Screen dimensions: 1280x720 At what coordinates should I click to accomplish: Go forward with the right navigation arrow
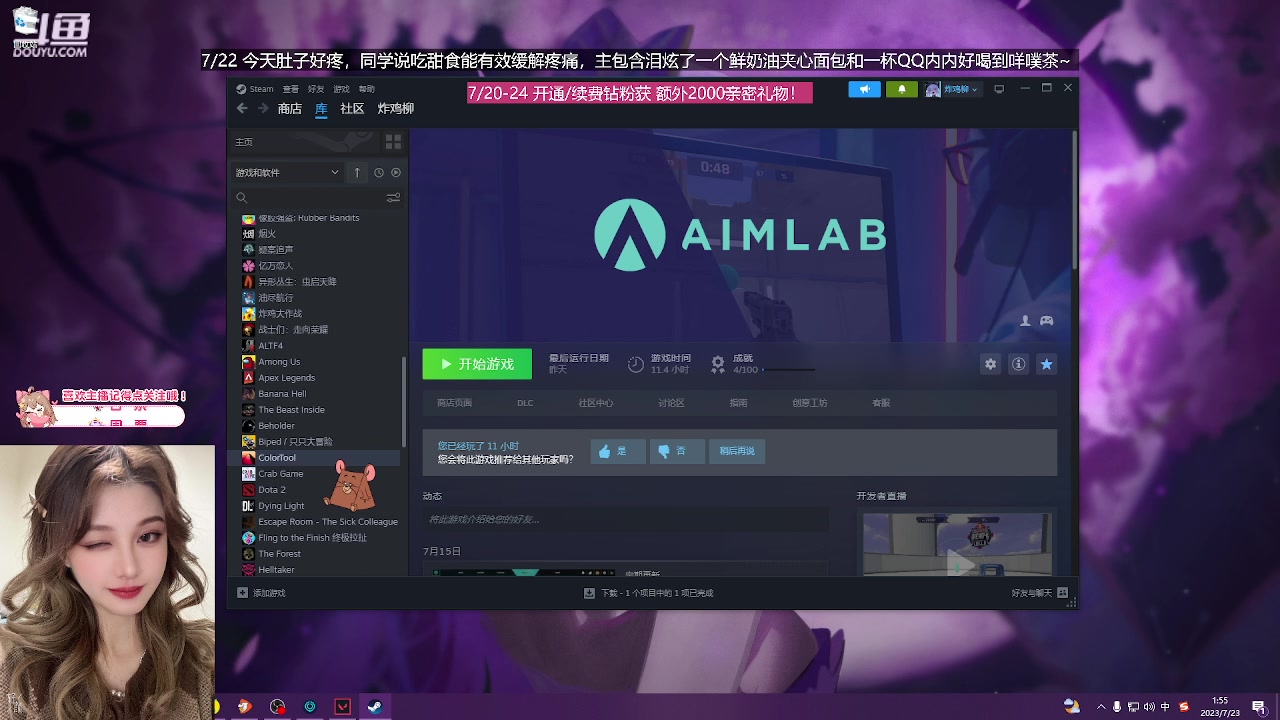pos(264,108)
